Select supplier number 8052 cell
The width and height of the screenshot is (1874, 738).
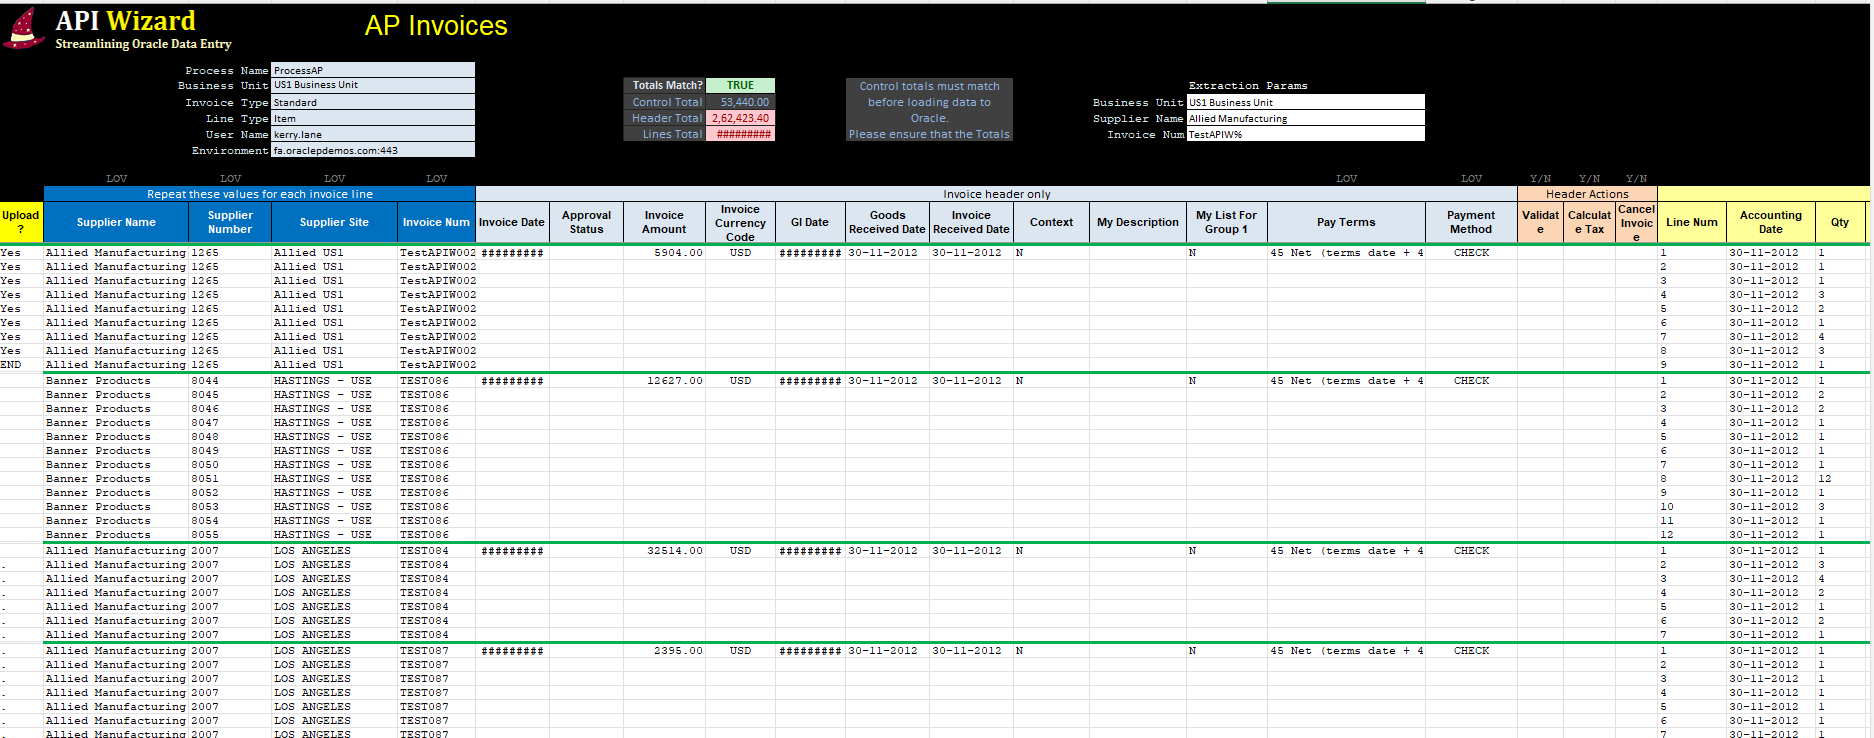(x=230, y=493)
